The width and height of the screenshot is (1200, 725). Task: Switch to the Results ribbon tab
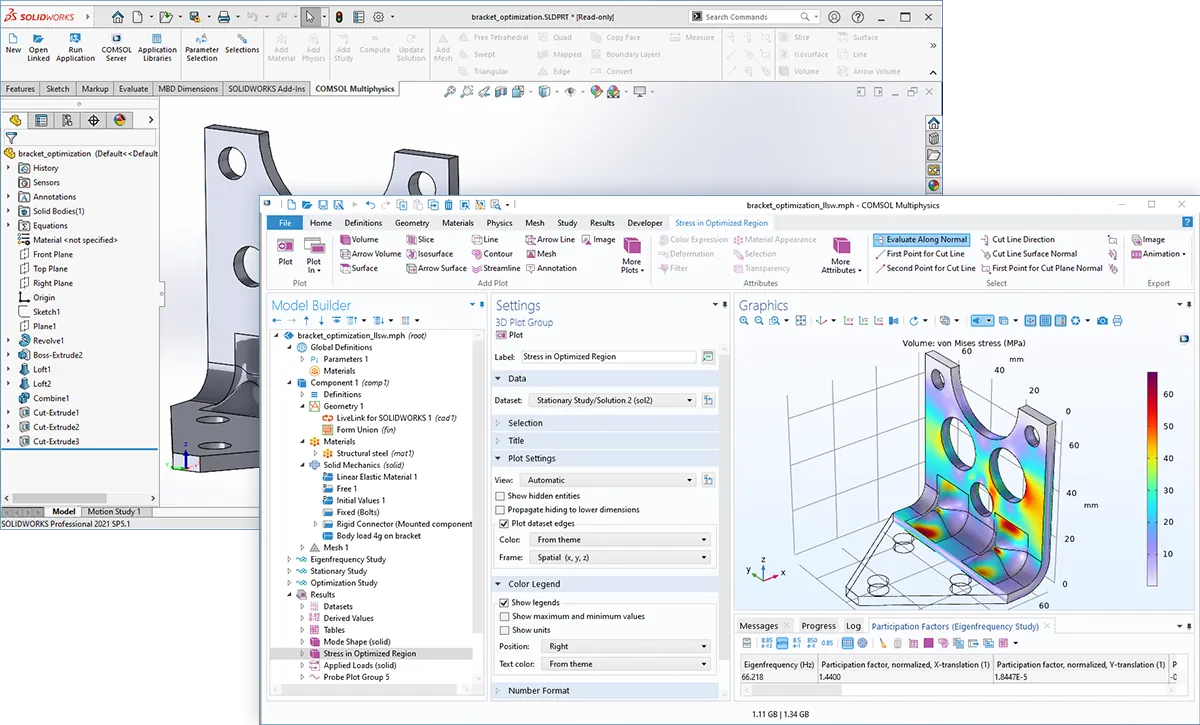point(602,223)
